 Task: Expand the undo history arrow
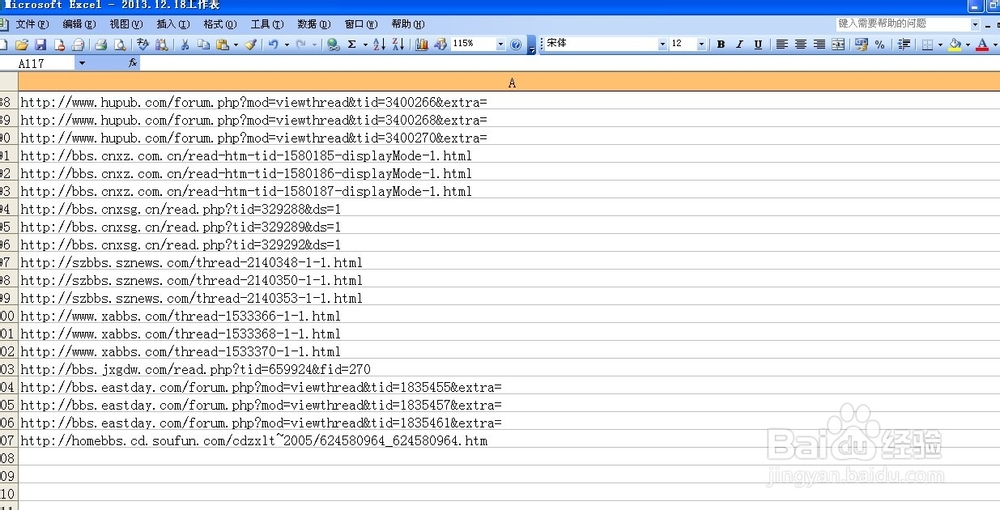point(286,45)
